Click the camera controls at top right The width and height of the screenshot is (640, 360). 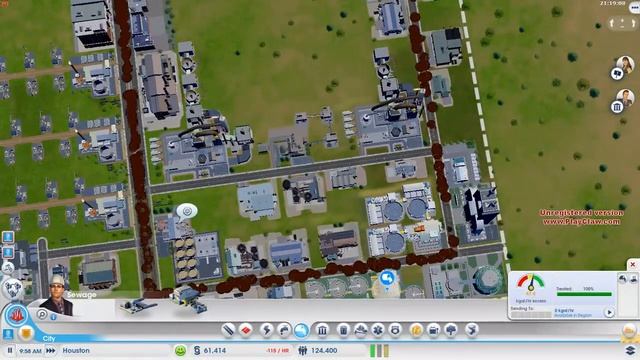tap(622, 24)
